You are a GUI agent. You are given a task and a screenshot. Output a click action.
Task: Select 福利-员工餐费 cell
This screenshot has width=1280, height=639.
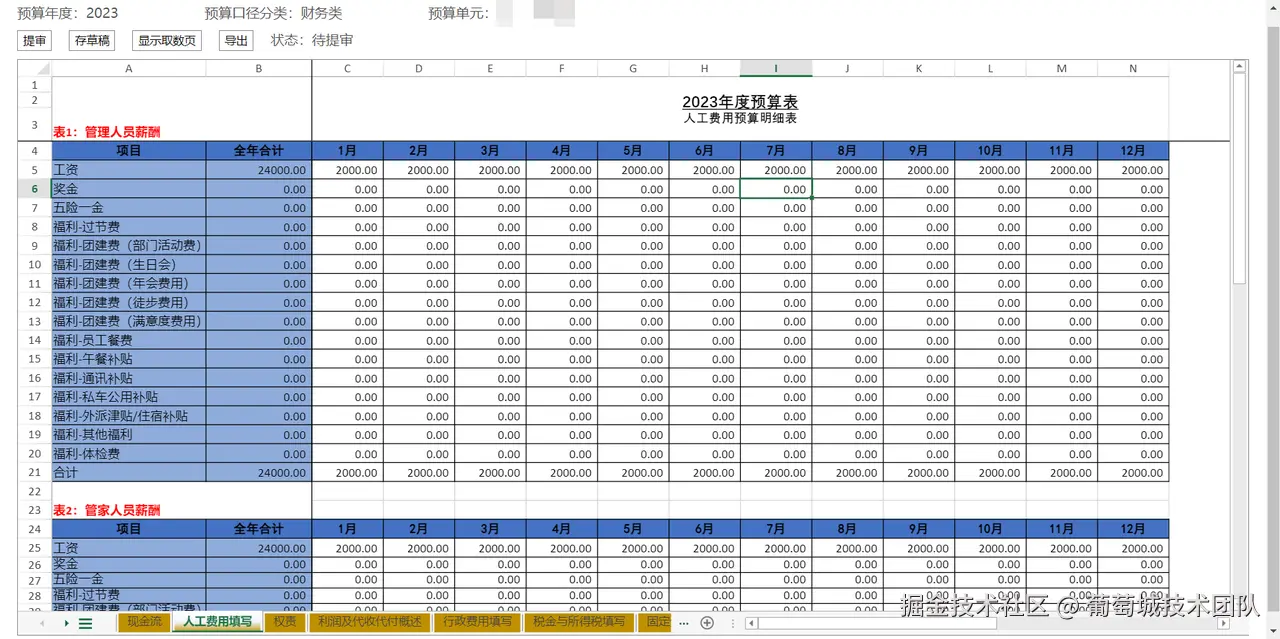[129, 341]
